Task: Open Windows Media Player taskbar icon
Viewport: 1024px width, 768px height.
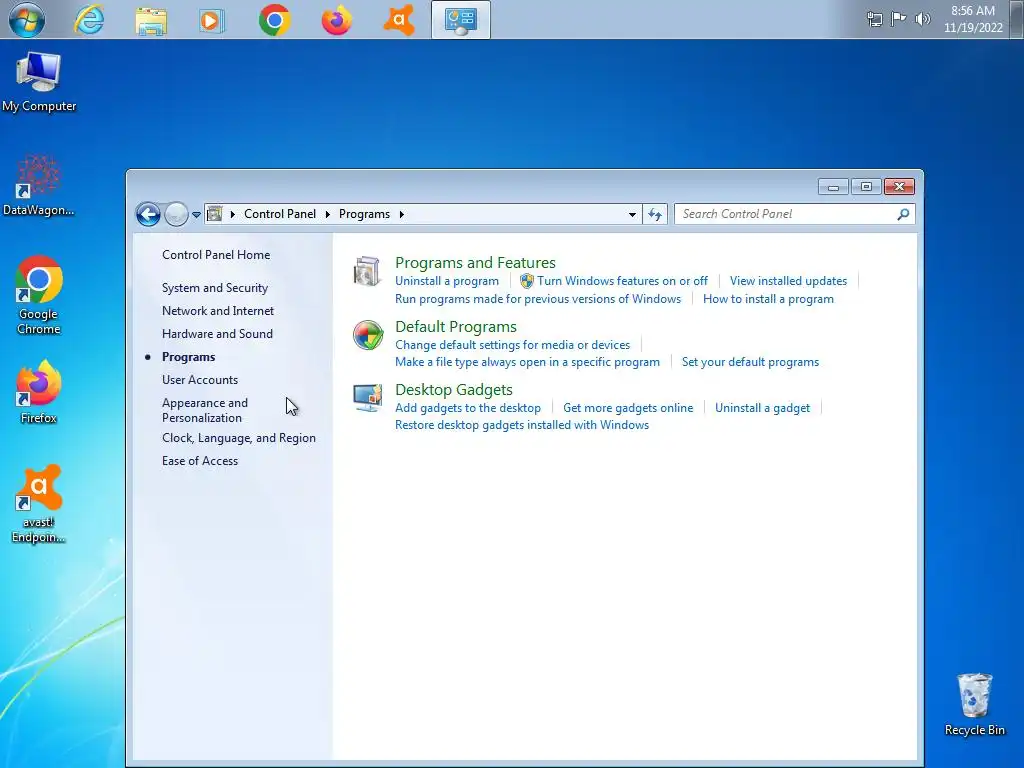Action: 212,21
